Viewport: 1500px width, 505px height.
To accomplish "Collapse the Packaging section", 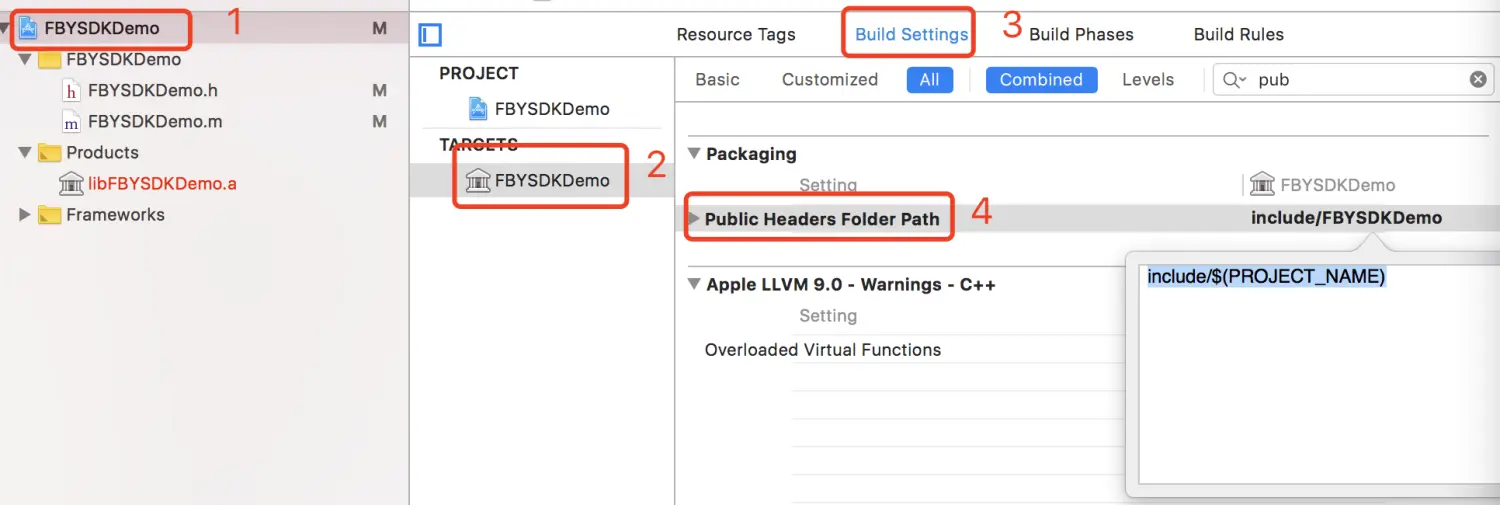I will click(694, 154).
